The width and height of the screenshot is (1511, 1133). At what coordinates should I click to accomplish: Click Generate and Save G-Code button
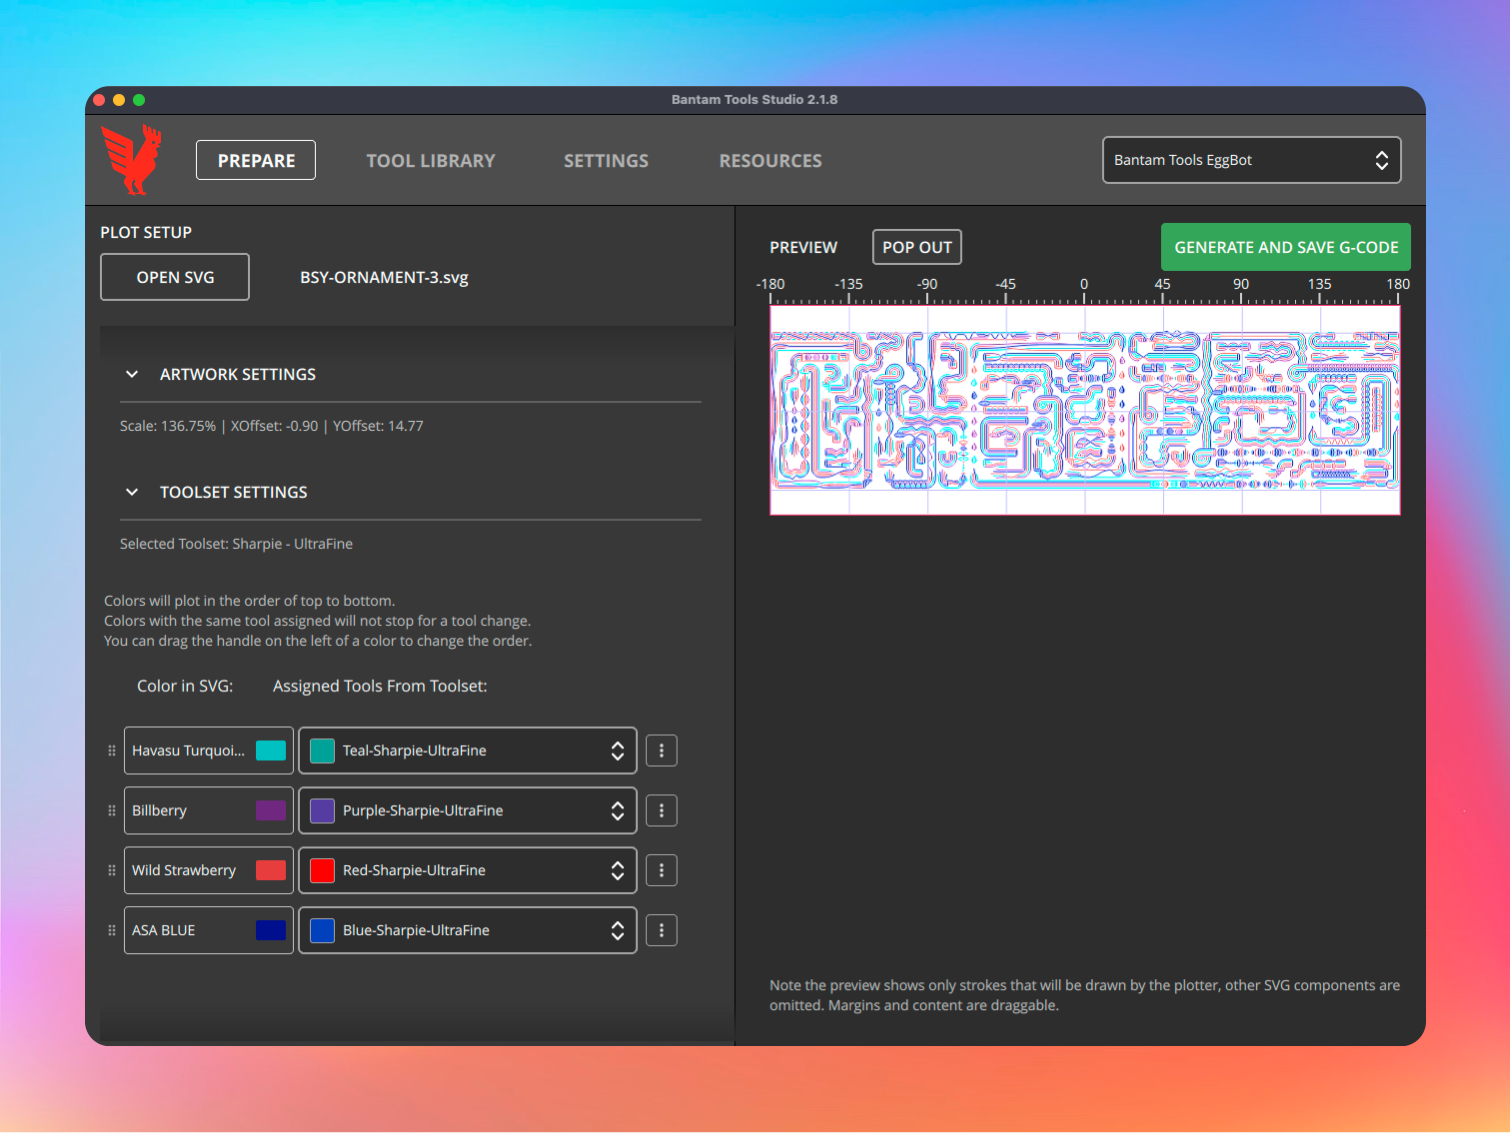click(x=1285, y=247)
